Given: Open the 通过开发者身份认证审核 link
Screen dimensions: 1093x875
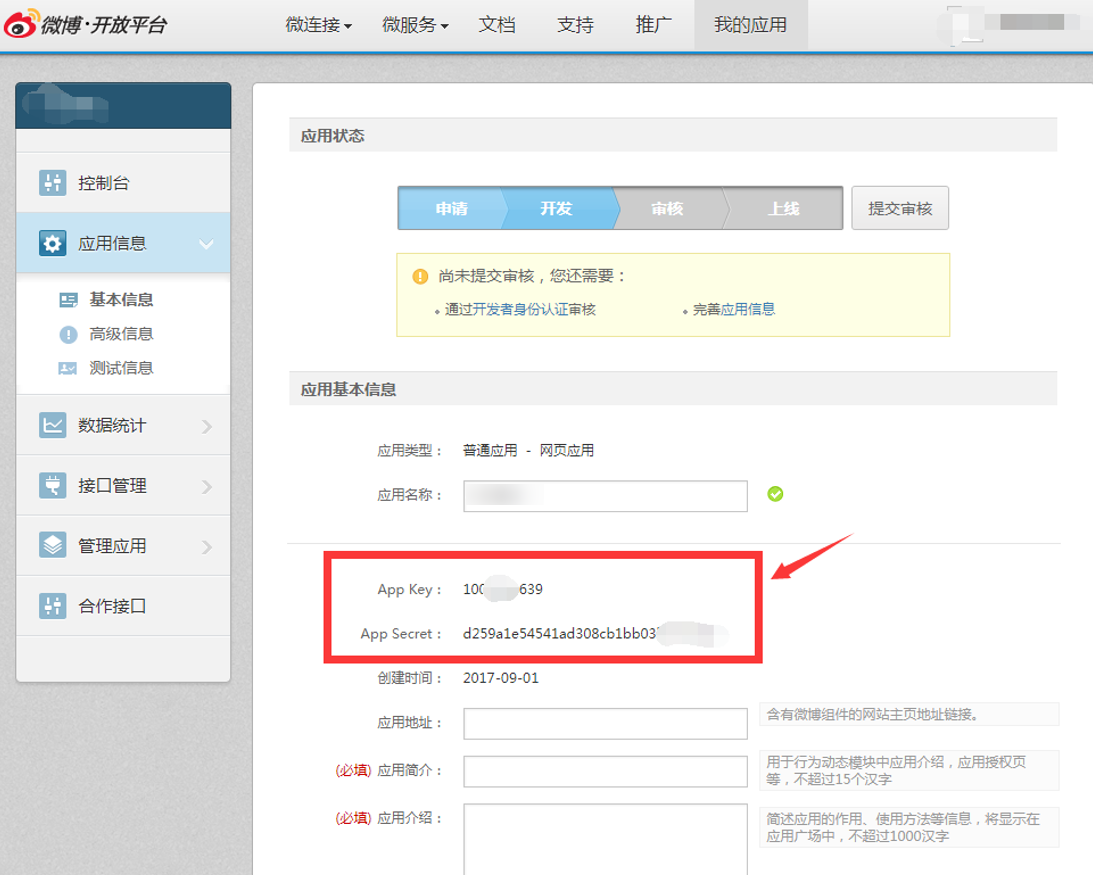Looking at the screenshot, I should (520, 310).
